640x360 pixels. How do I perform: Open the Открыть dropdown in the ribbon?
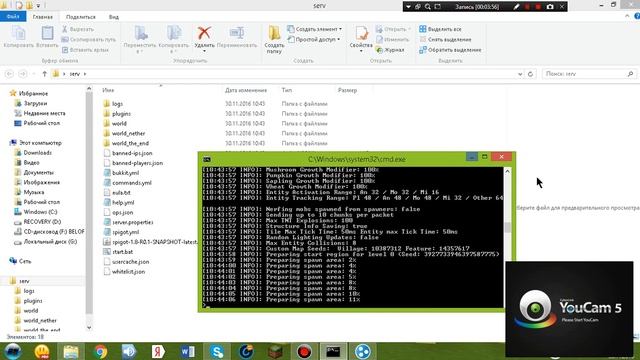[409, 29]
